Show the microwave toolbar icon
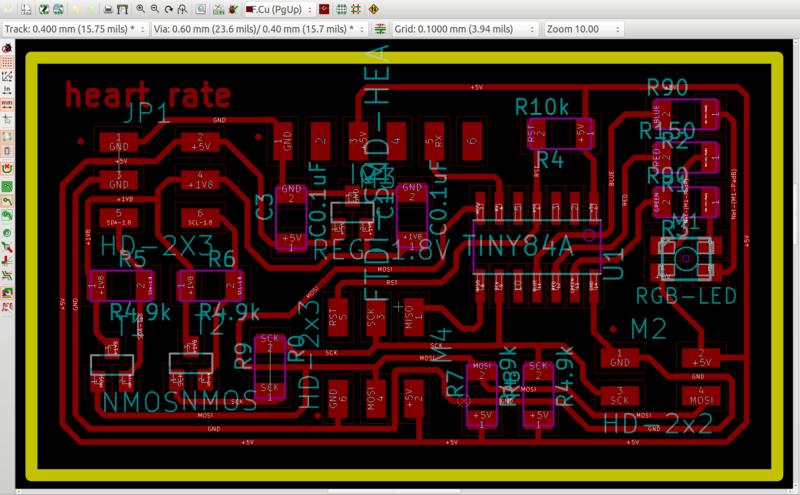 pyautogui.click(x=7, y=307)
